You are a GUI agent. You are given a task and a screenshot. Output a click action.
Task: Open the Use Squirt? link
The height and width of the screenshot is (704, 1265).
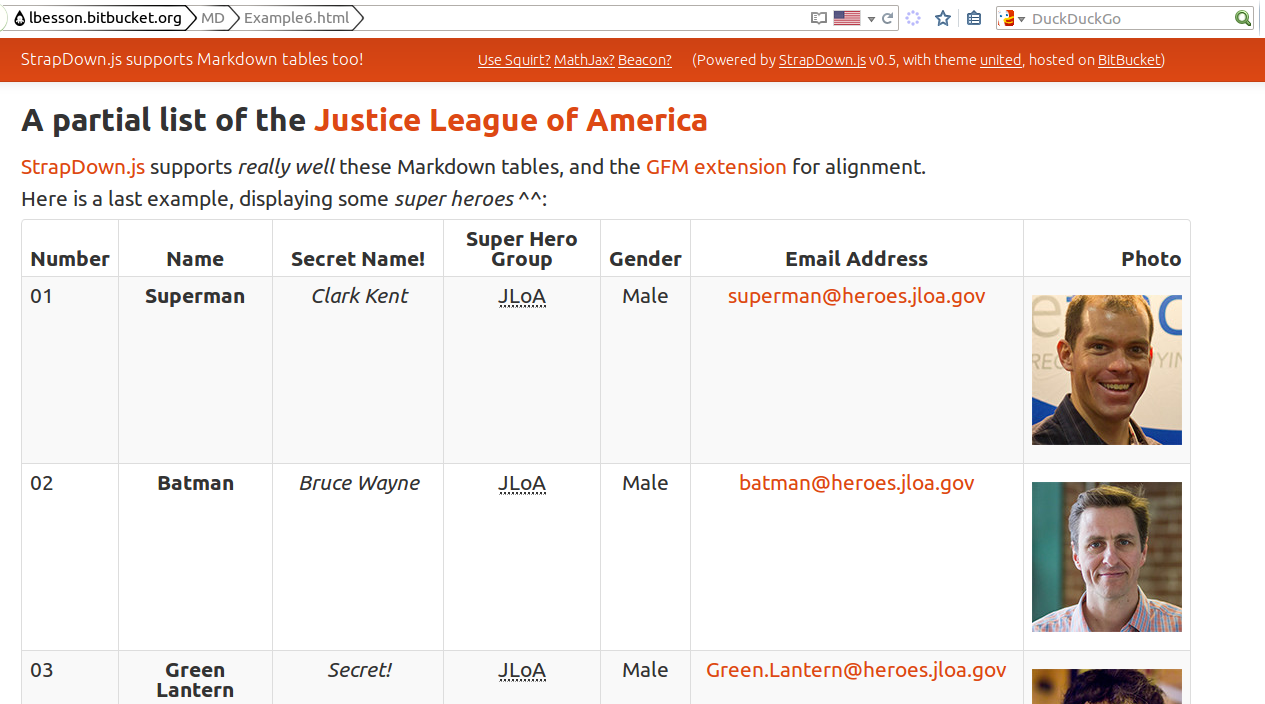(x=513, y=60)
